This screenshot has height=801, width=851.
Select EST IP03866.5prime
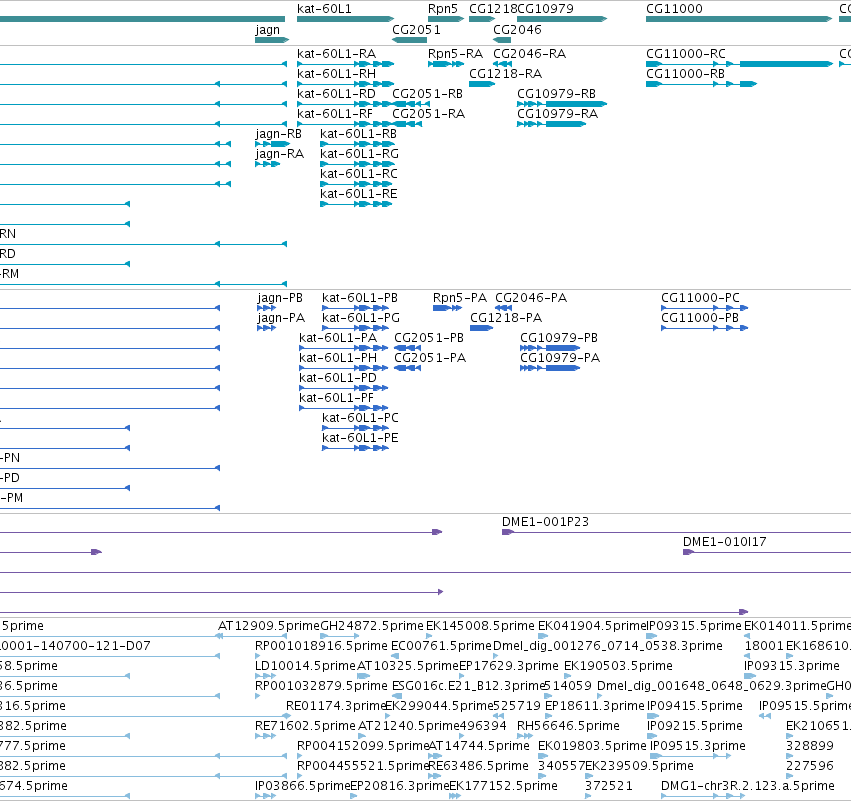click(302, 786)
